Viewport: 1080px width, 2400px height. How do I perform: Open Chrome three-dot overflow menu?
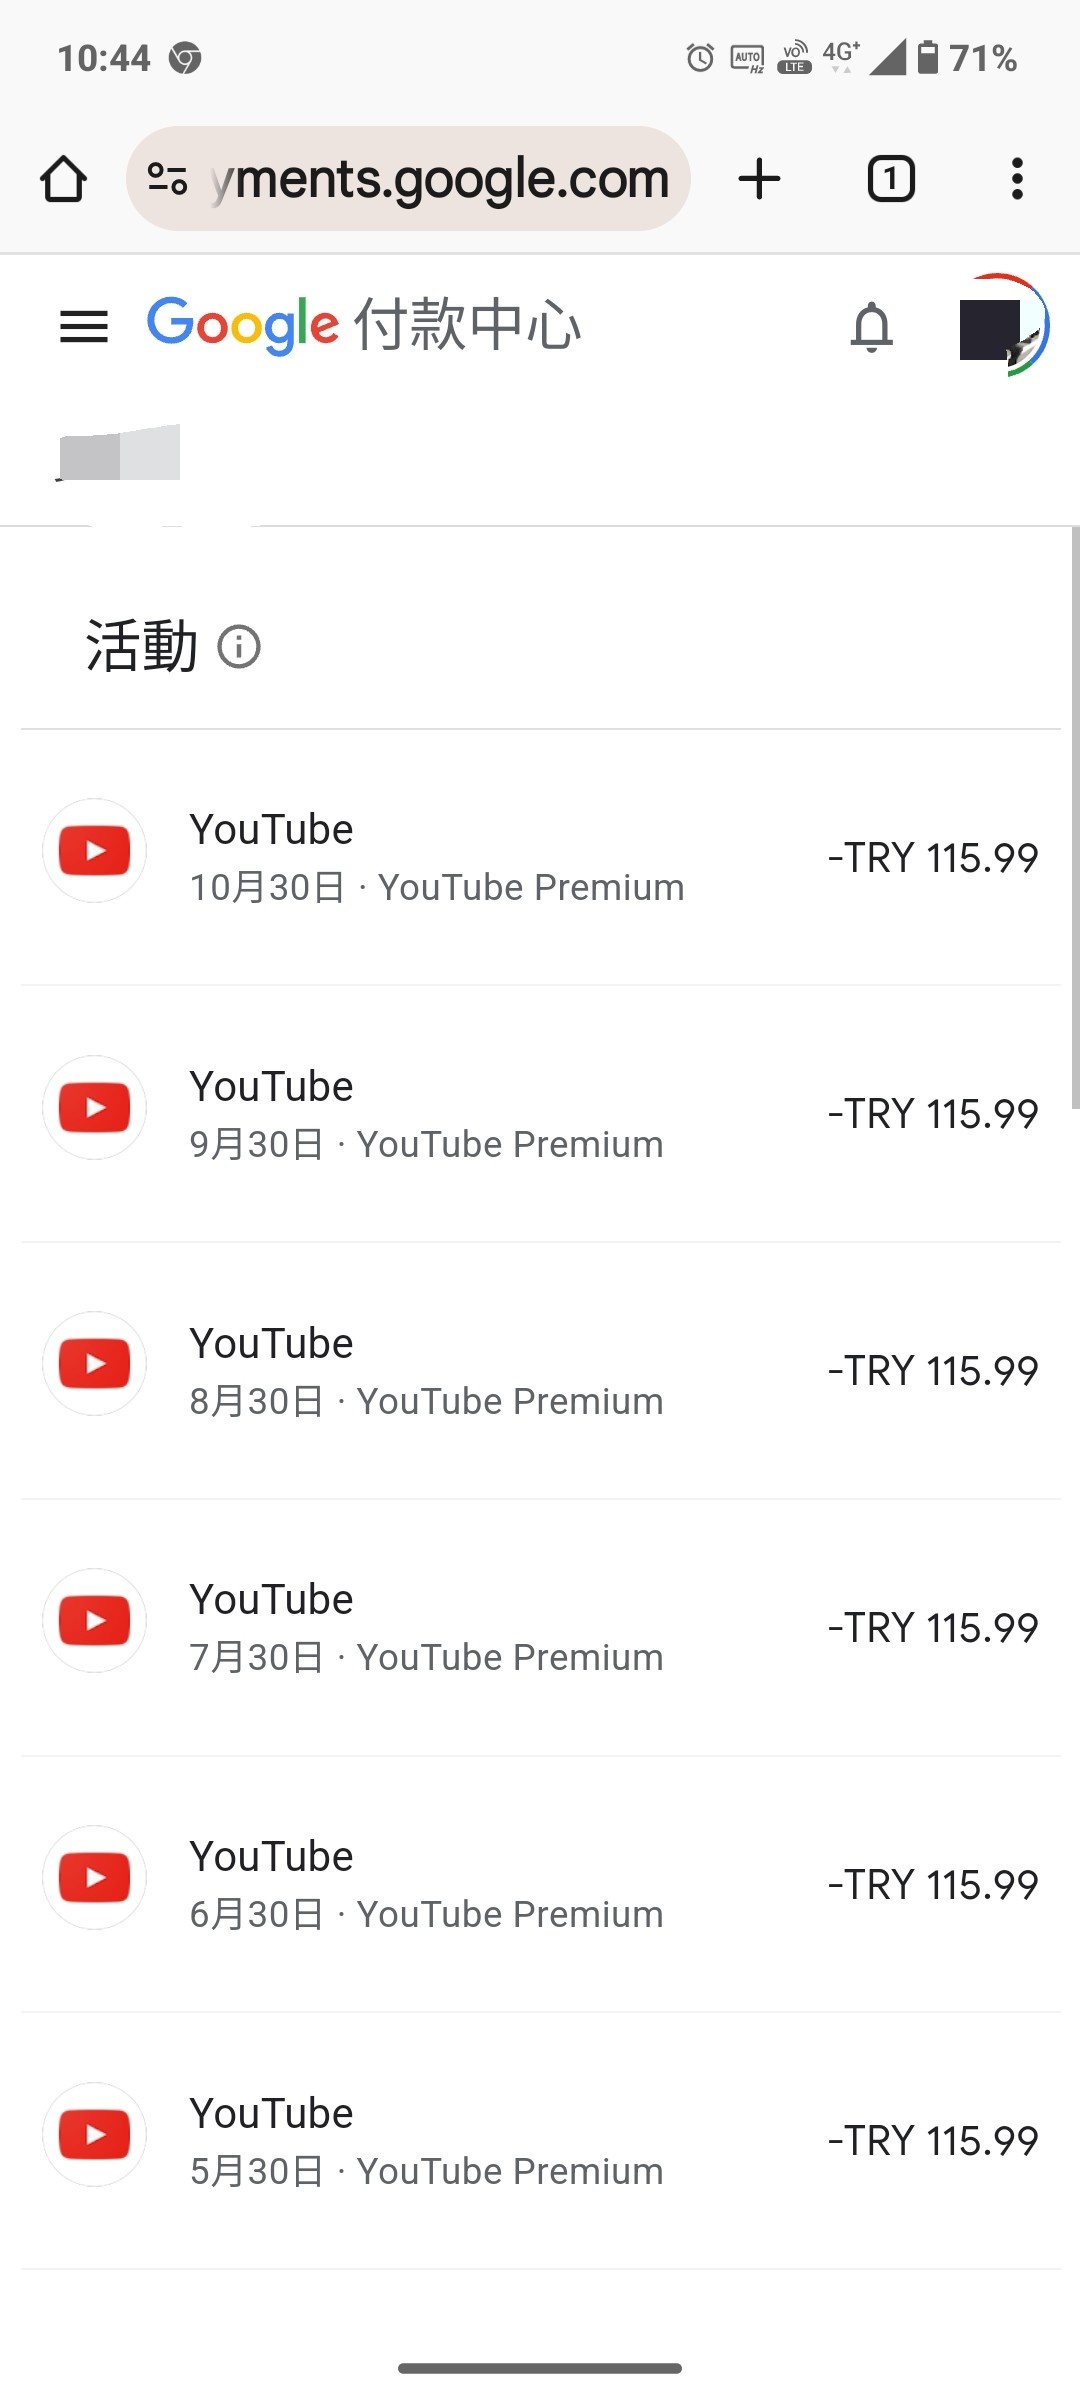coord(1017,179)
